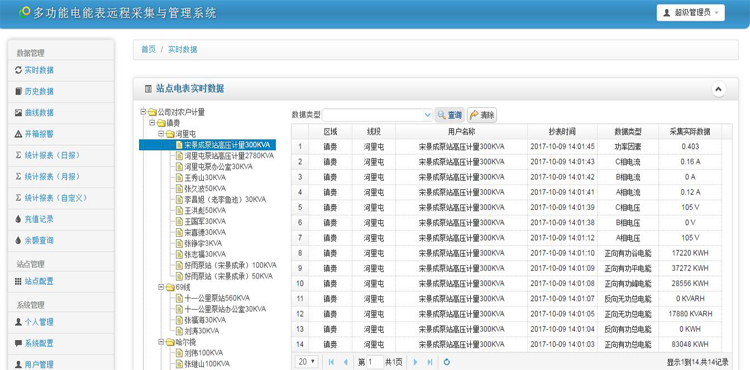Collapse the 站点电表实时数据 panel
The height and width of the screenshot is (370, 750).
click(718, 89)
